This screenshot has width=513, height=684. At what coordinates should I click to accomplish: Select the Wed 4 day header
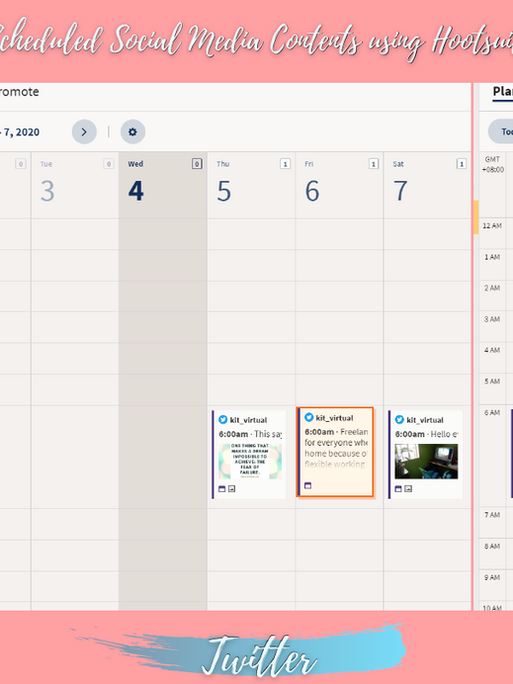click(163, 185)
